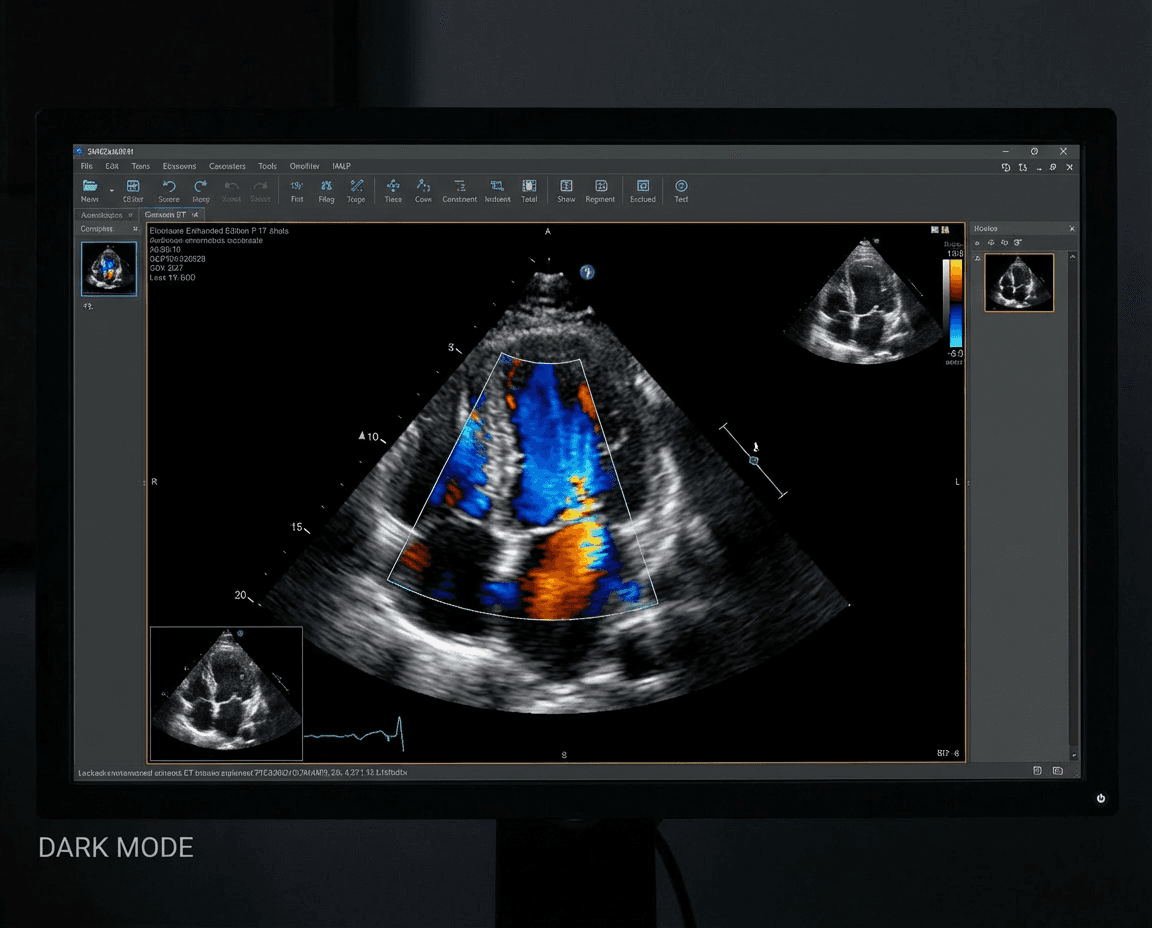
Task: Open the Segment tool icon
Action: click(x=600, y=188)
